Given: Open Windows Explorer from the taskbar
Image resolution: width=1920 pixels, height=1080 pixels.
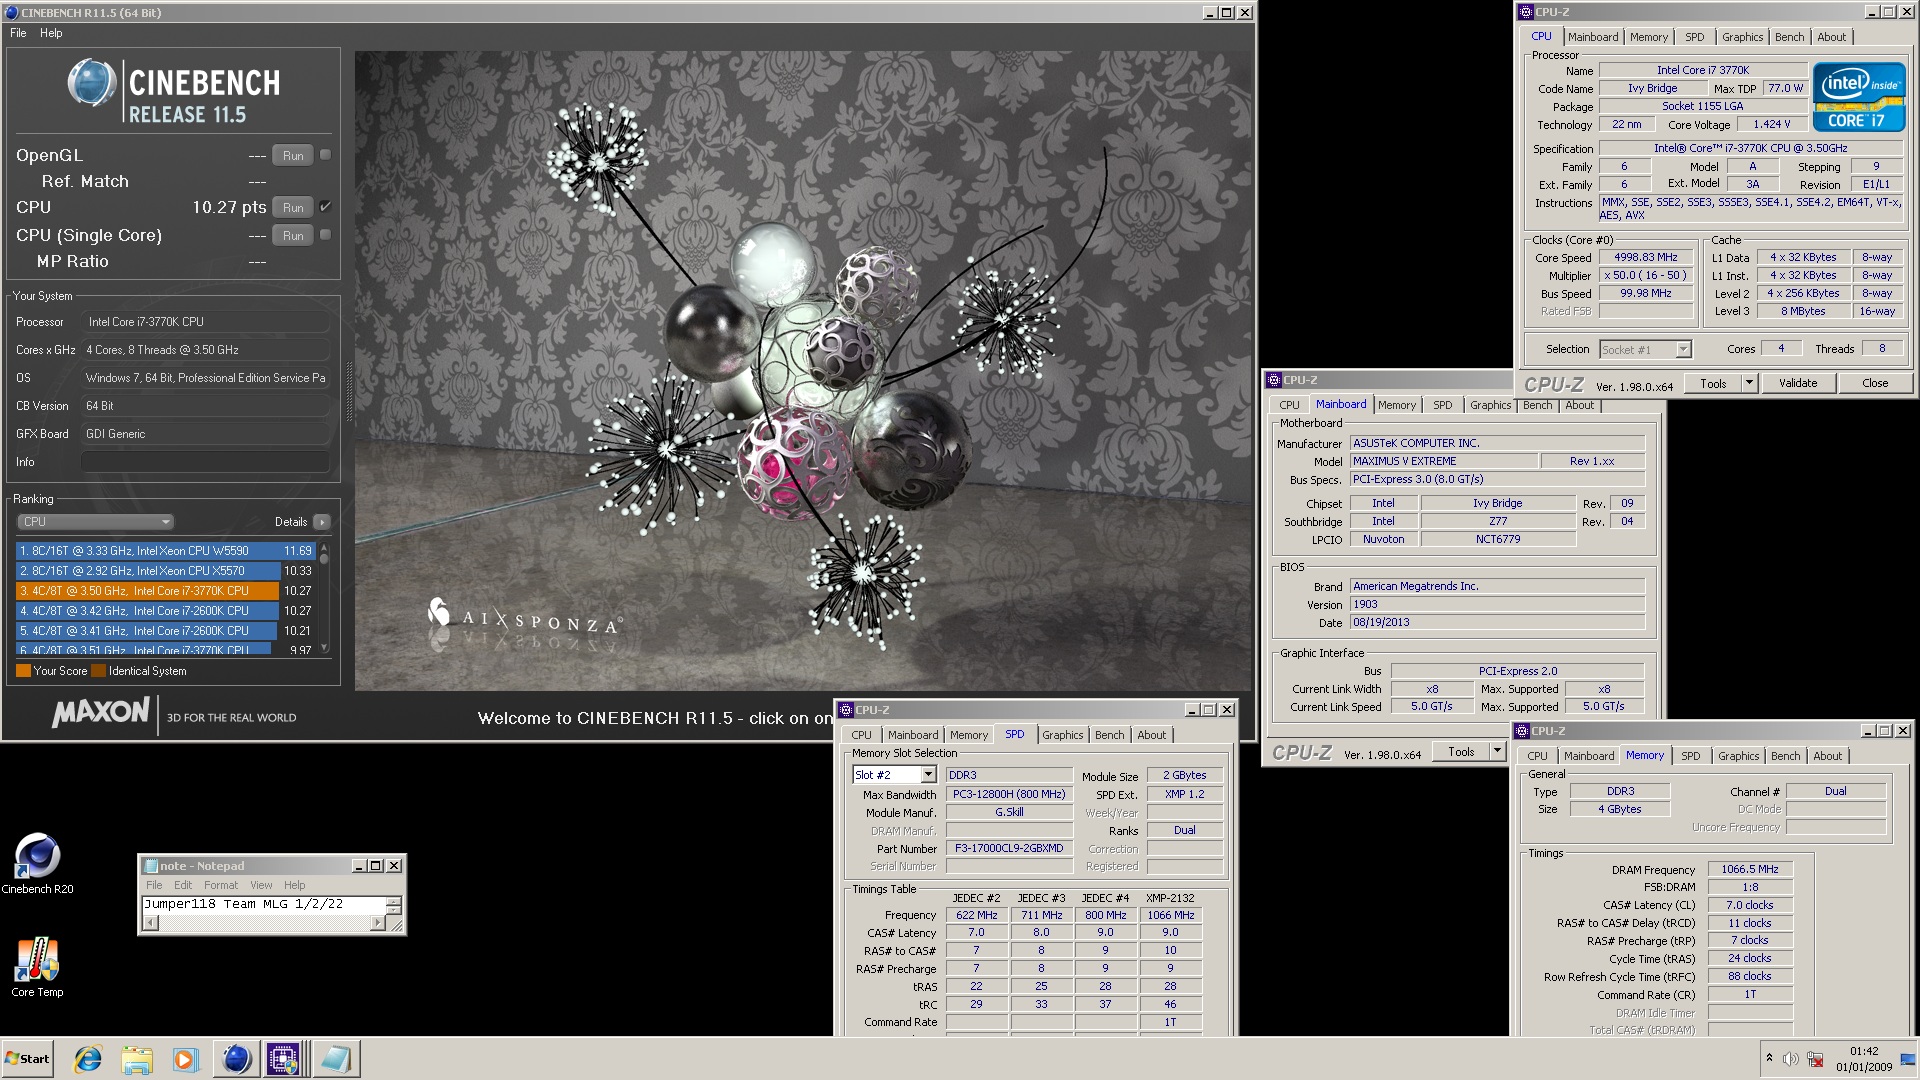Looking at the screenshot, I should [x=137, y=1059].
